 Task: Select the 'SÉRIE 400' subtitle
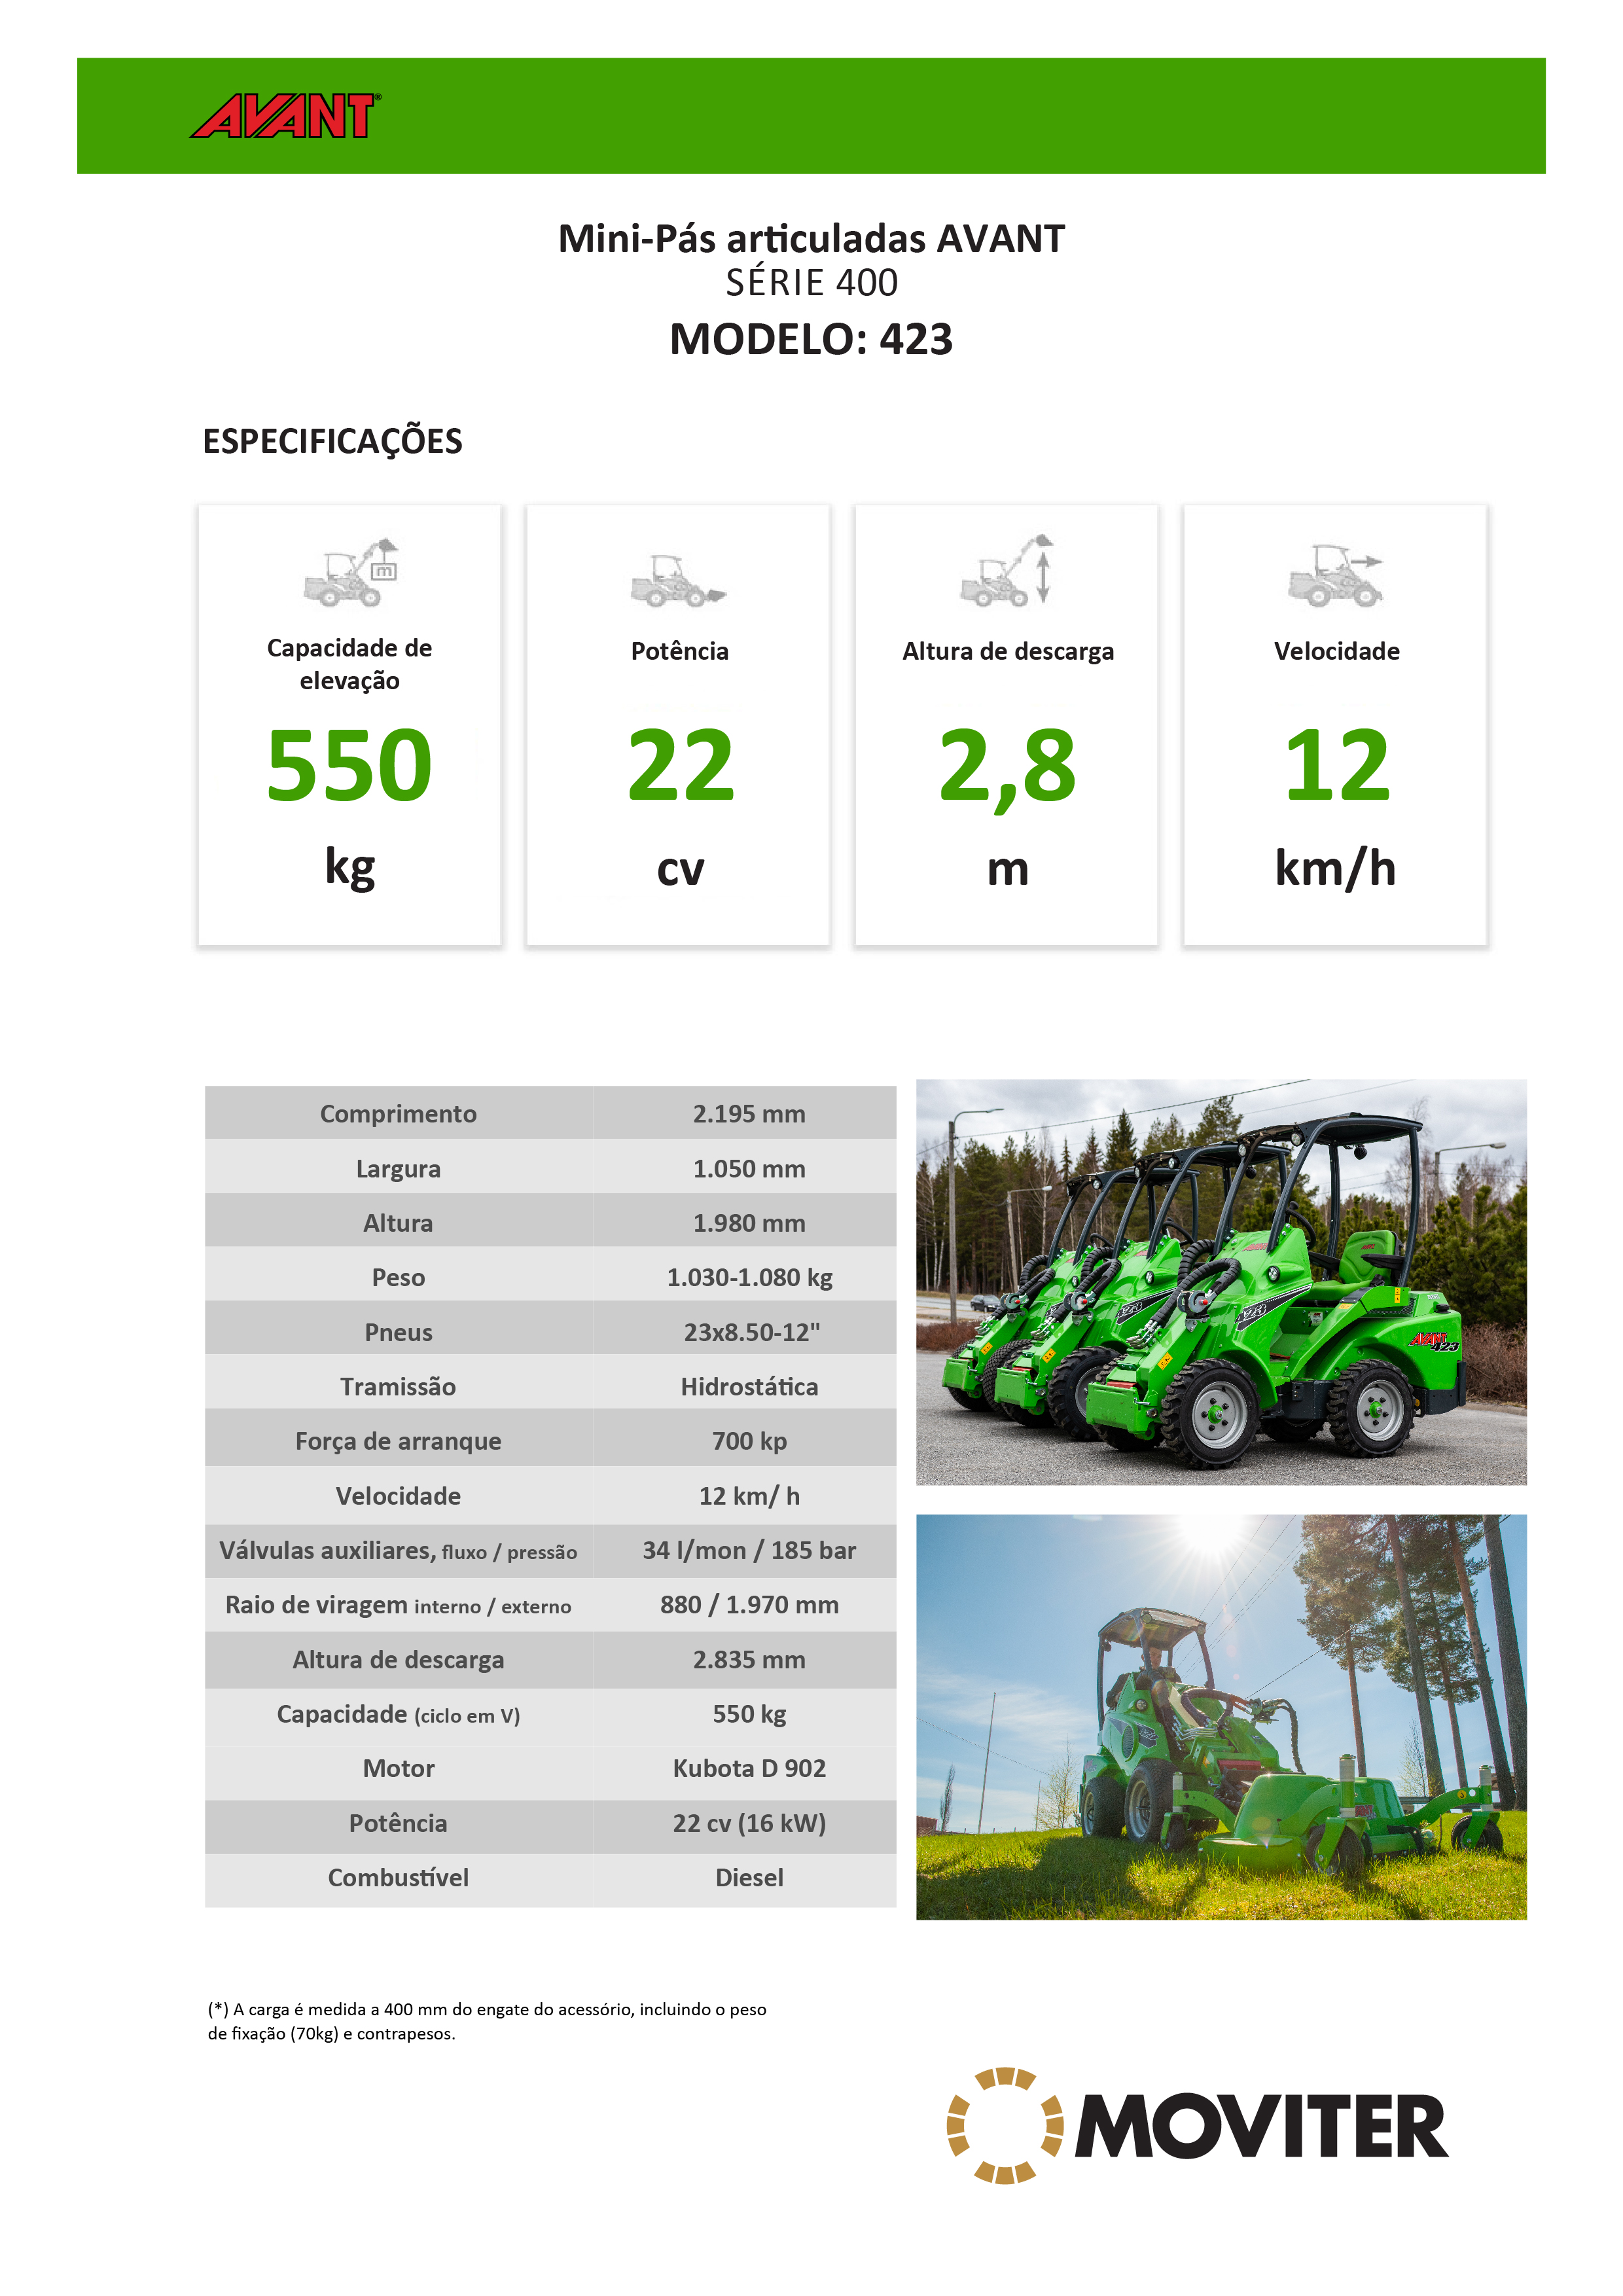pyautogui.click(x=811, y=283)
